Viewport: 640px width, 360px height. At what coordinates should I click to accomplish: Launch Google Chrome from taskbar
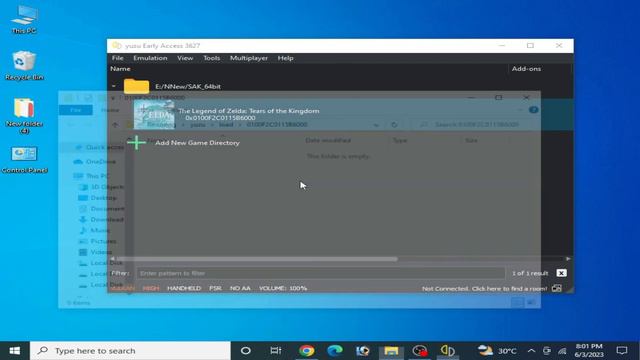point(306,351)
